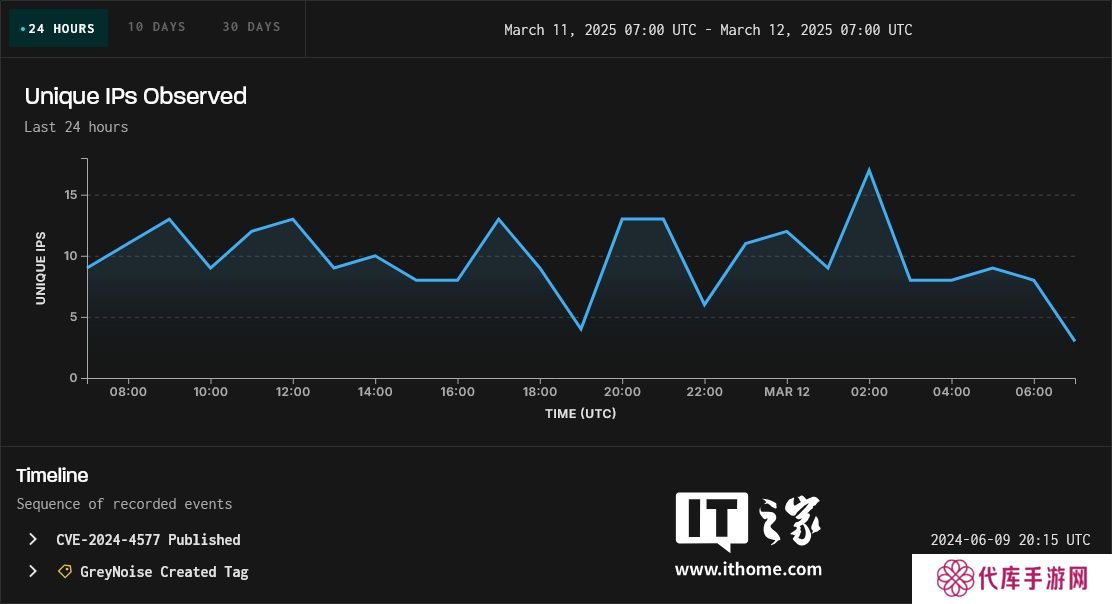Image resolution: width=1112 pixels, height=604 pixels.
Task: Click the 2024-06-09 20:15 UTC timestamp
Action: pos(1010,539)
